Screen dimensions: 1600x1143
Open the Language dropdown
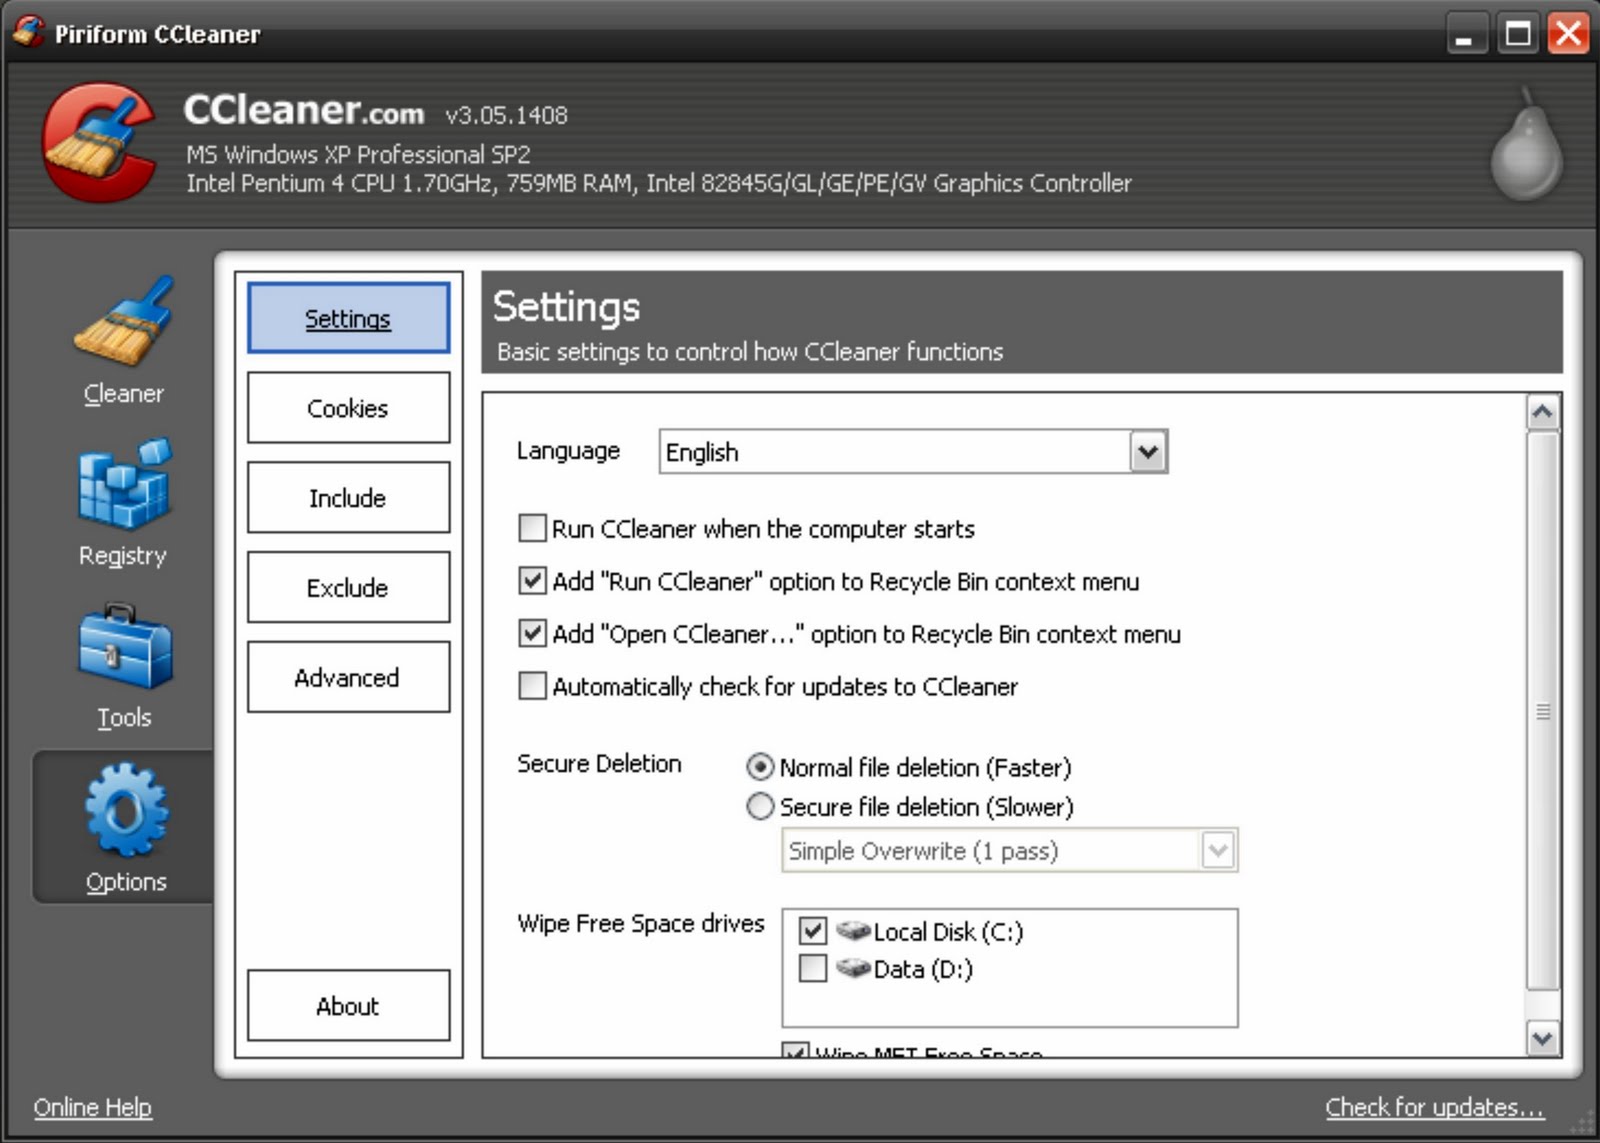click(1148, 452)
